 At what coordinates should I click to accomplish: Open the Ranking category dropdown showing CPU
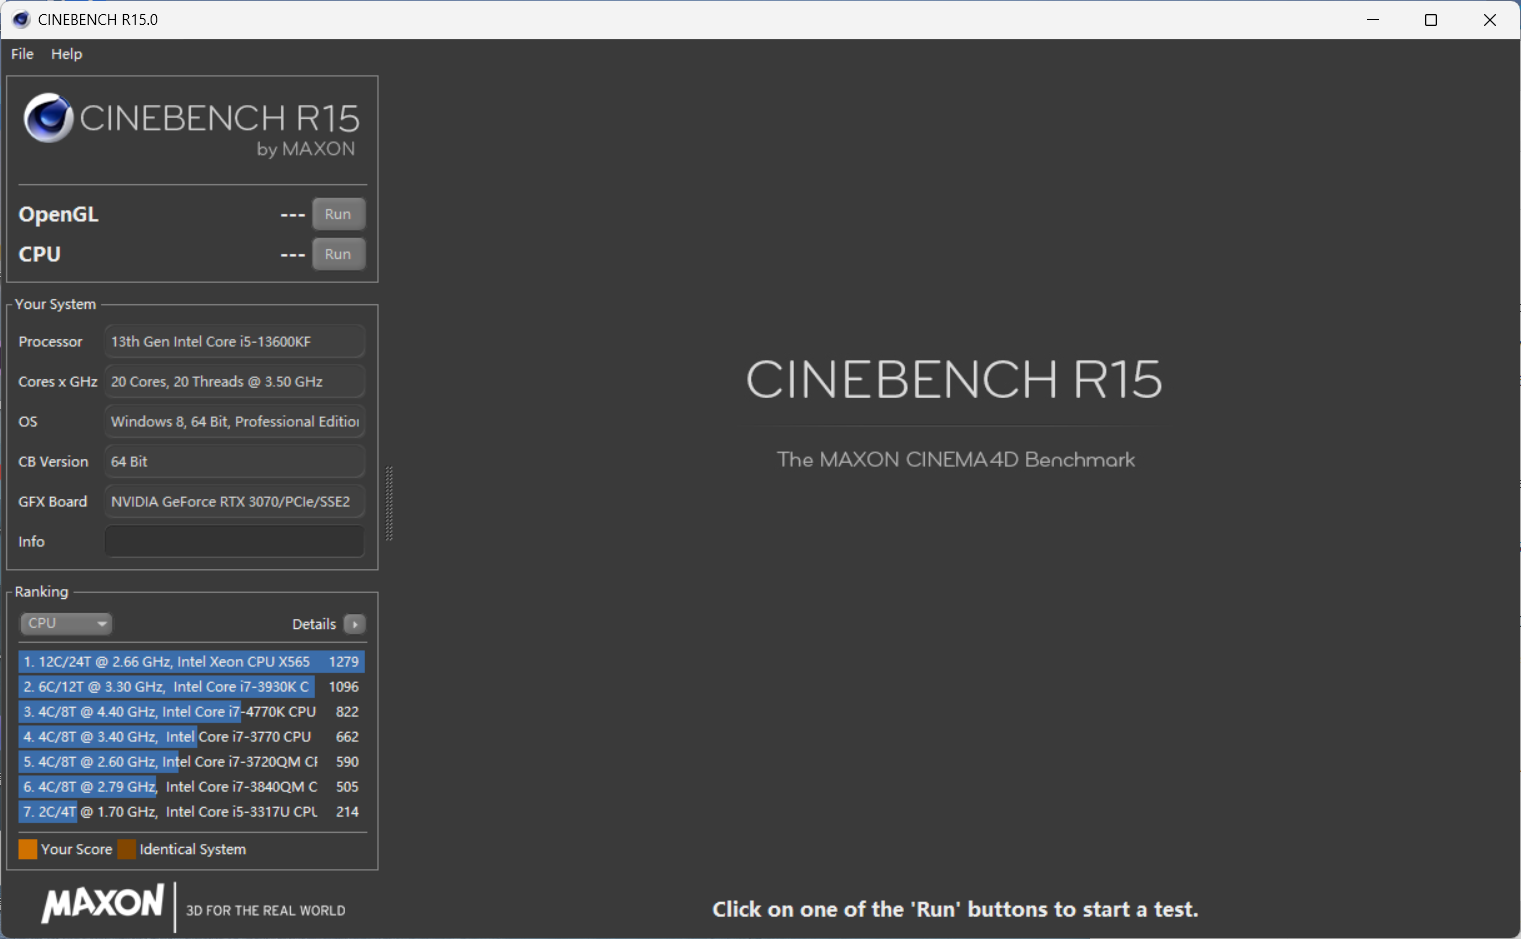66,623
